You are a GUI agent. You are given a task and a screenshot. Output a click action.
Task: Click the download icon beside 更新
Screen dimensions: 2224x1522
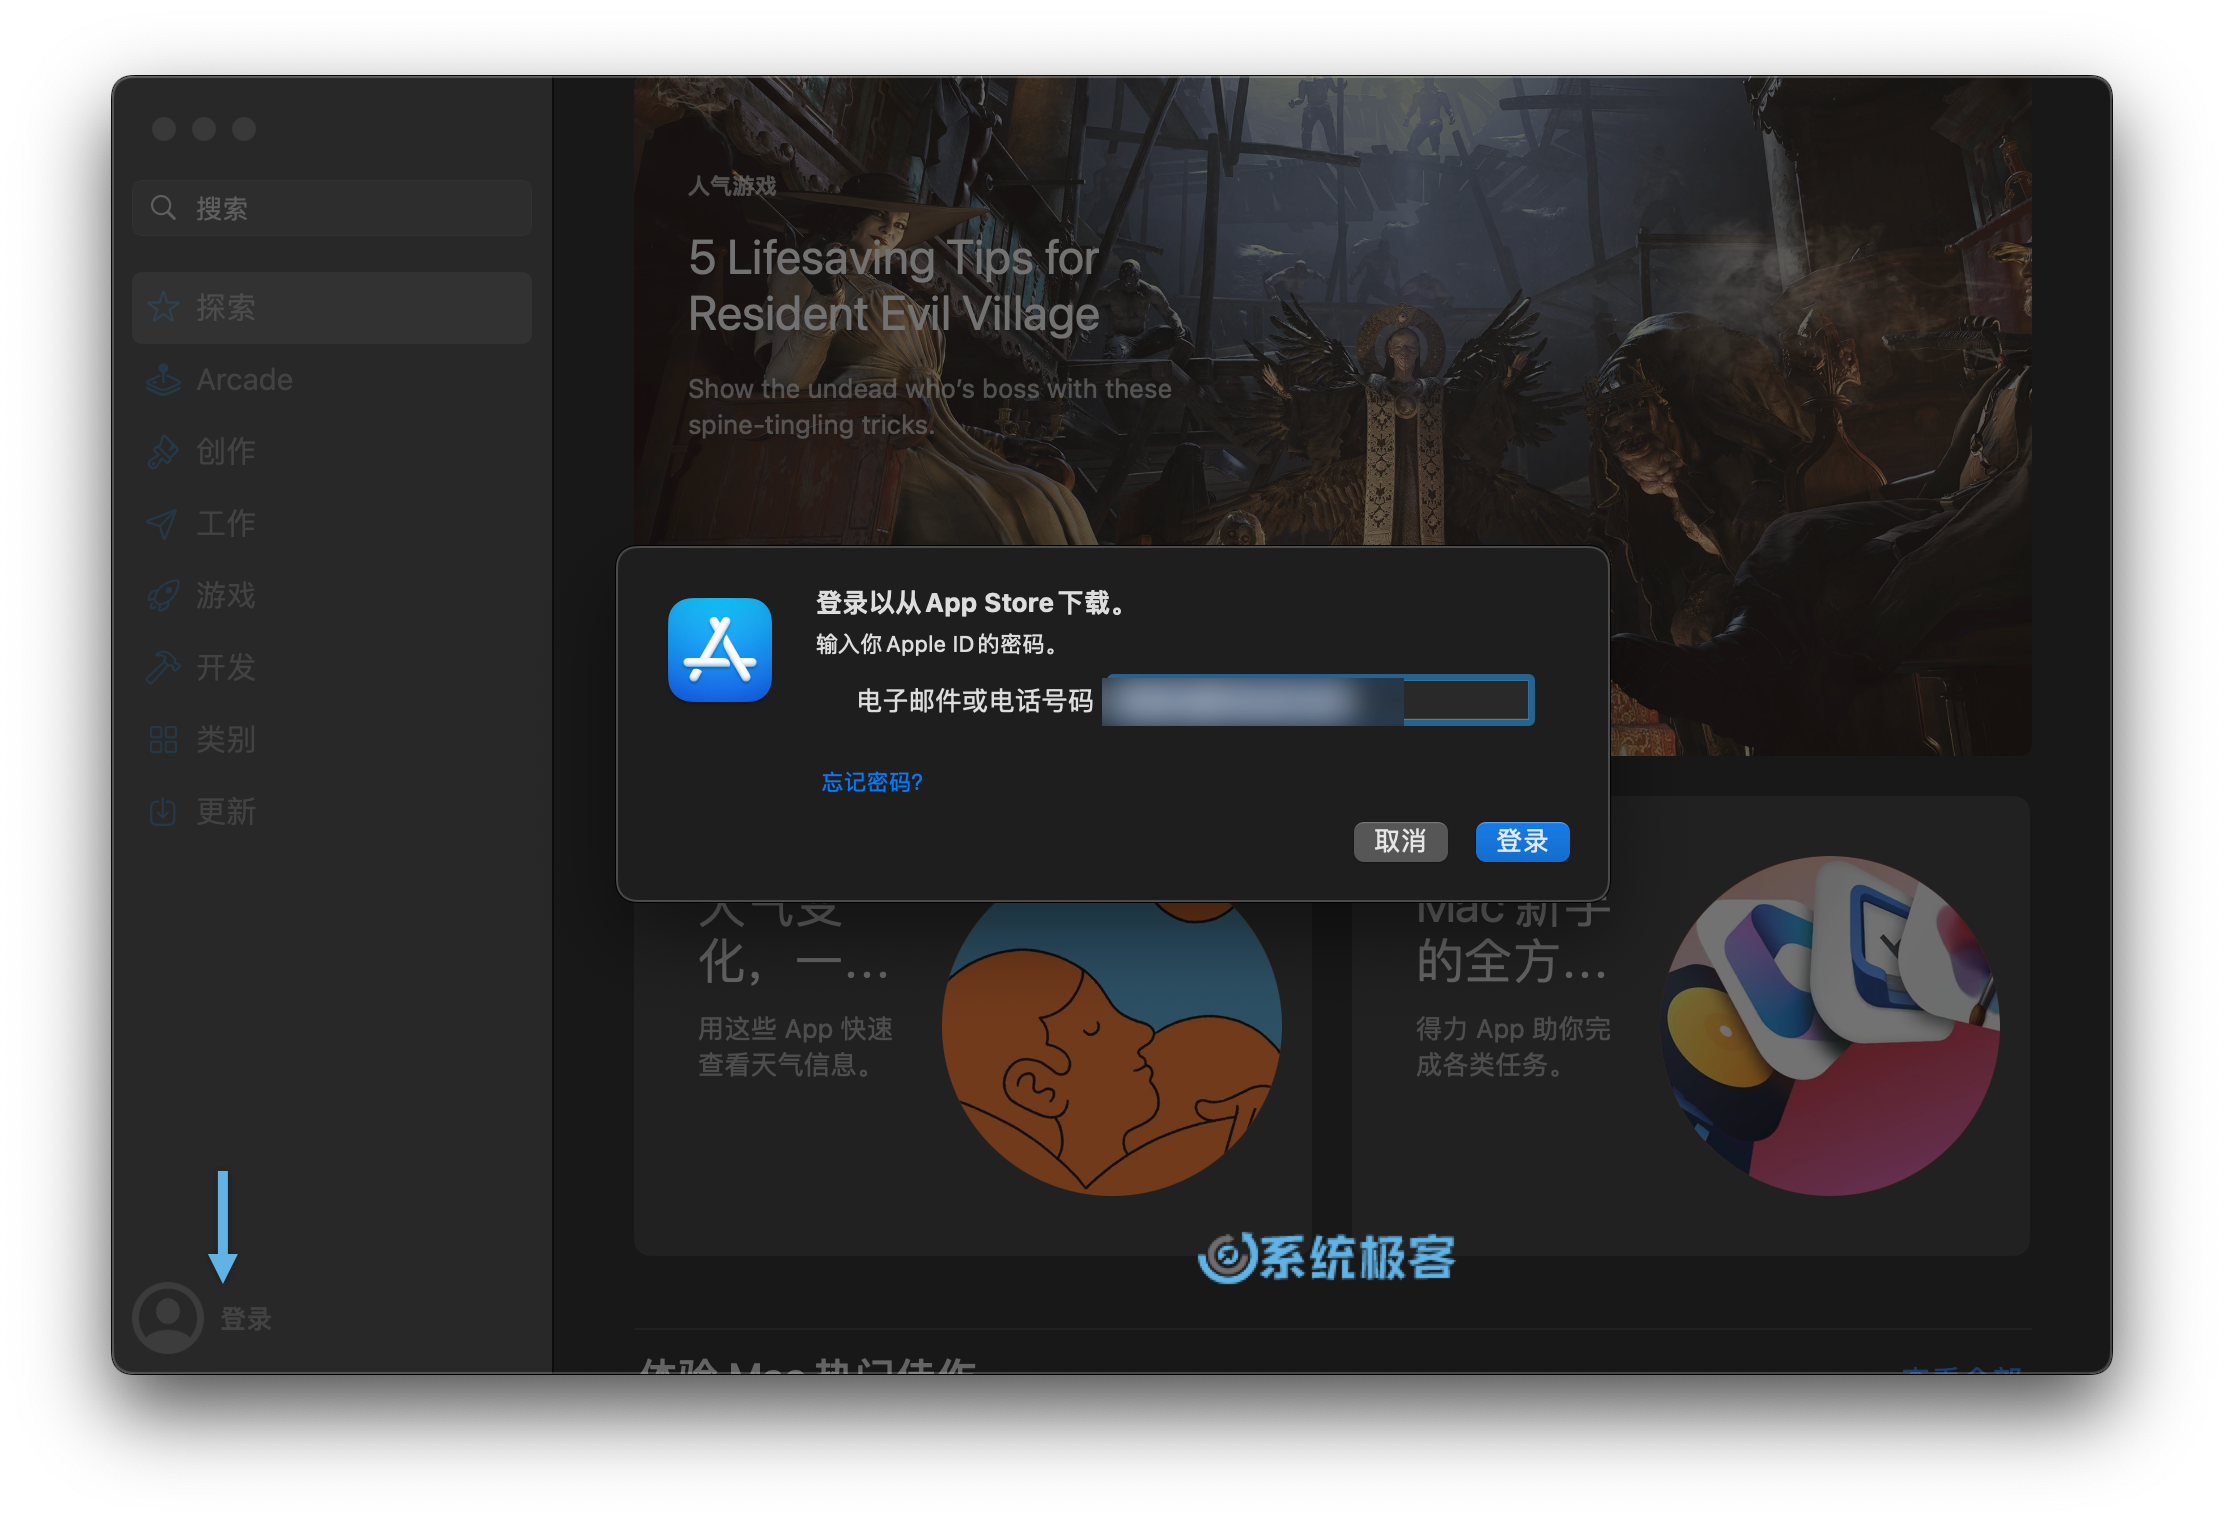pos(163,812)
